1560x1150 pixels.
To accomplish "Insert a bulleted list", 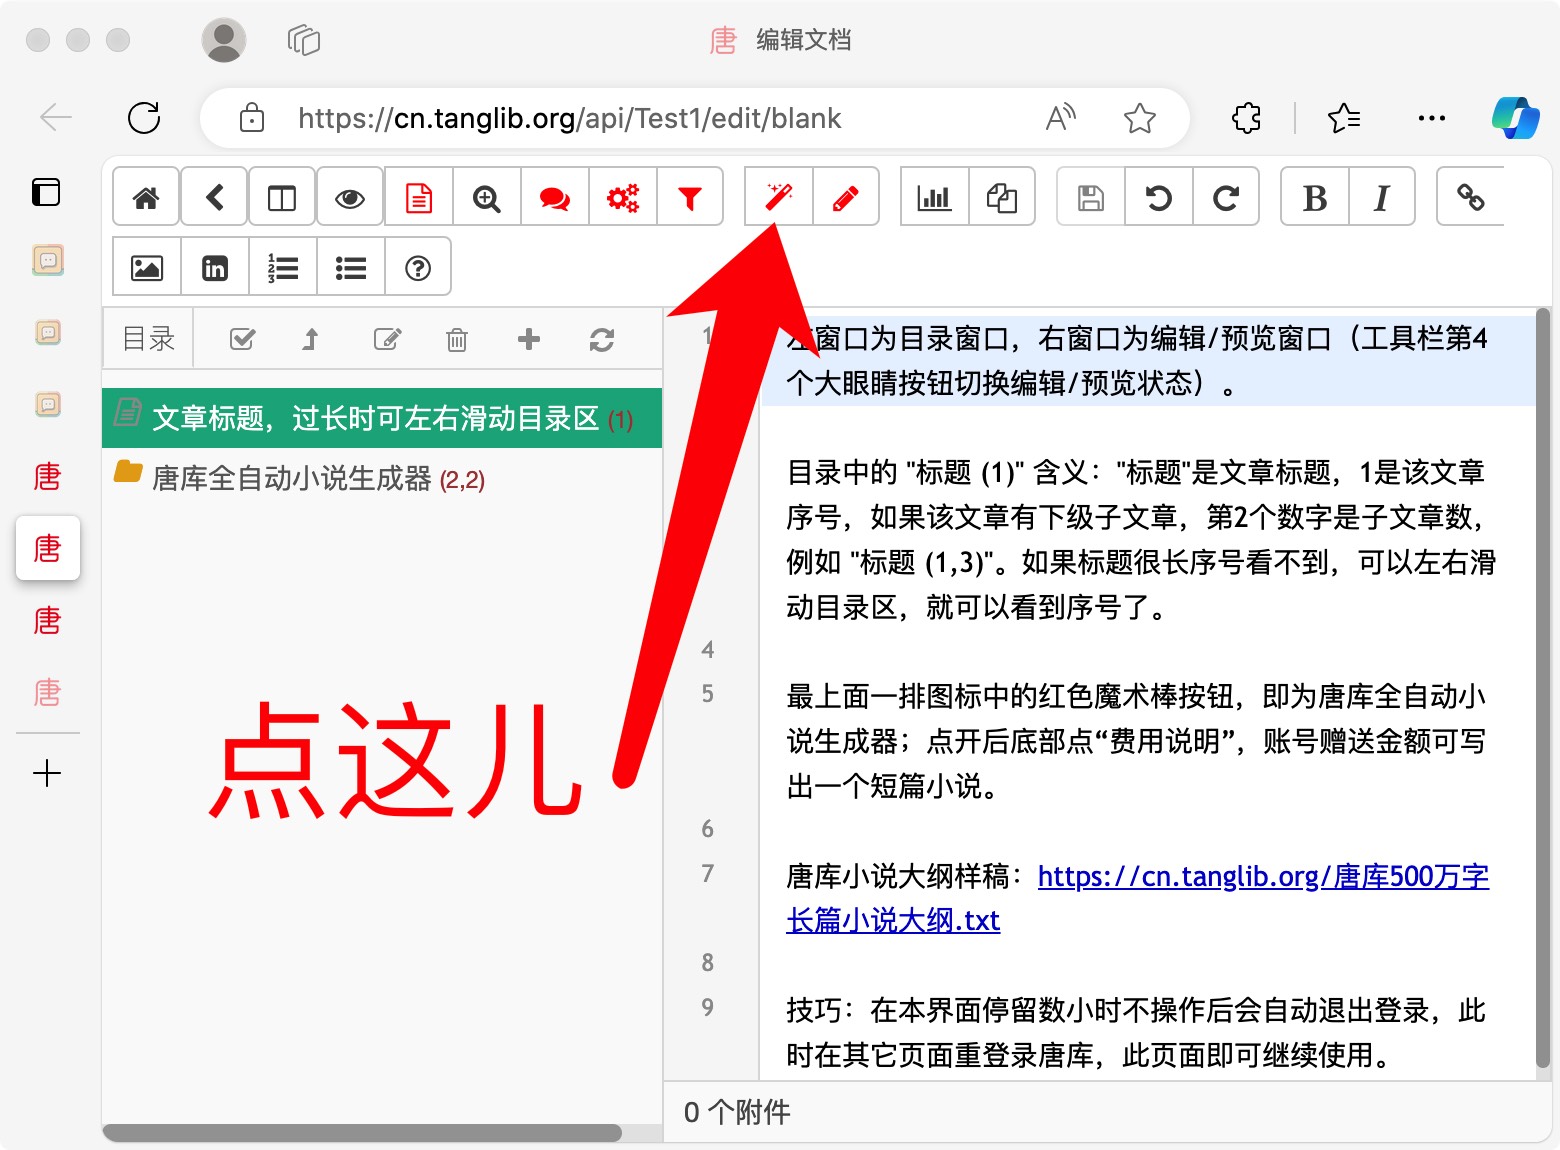I will point(350,267).
